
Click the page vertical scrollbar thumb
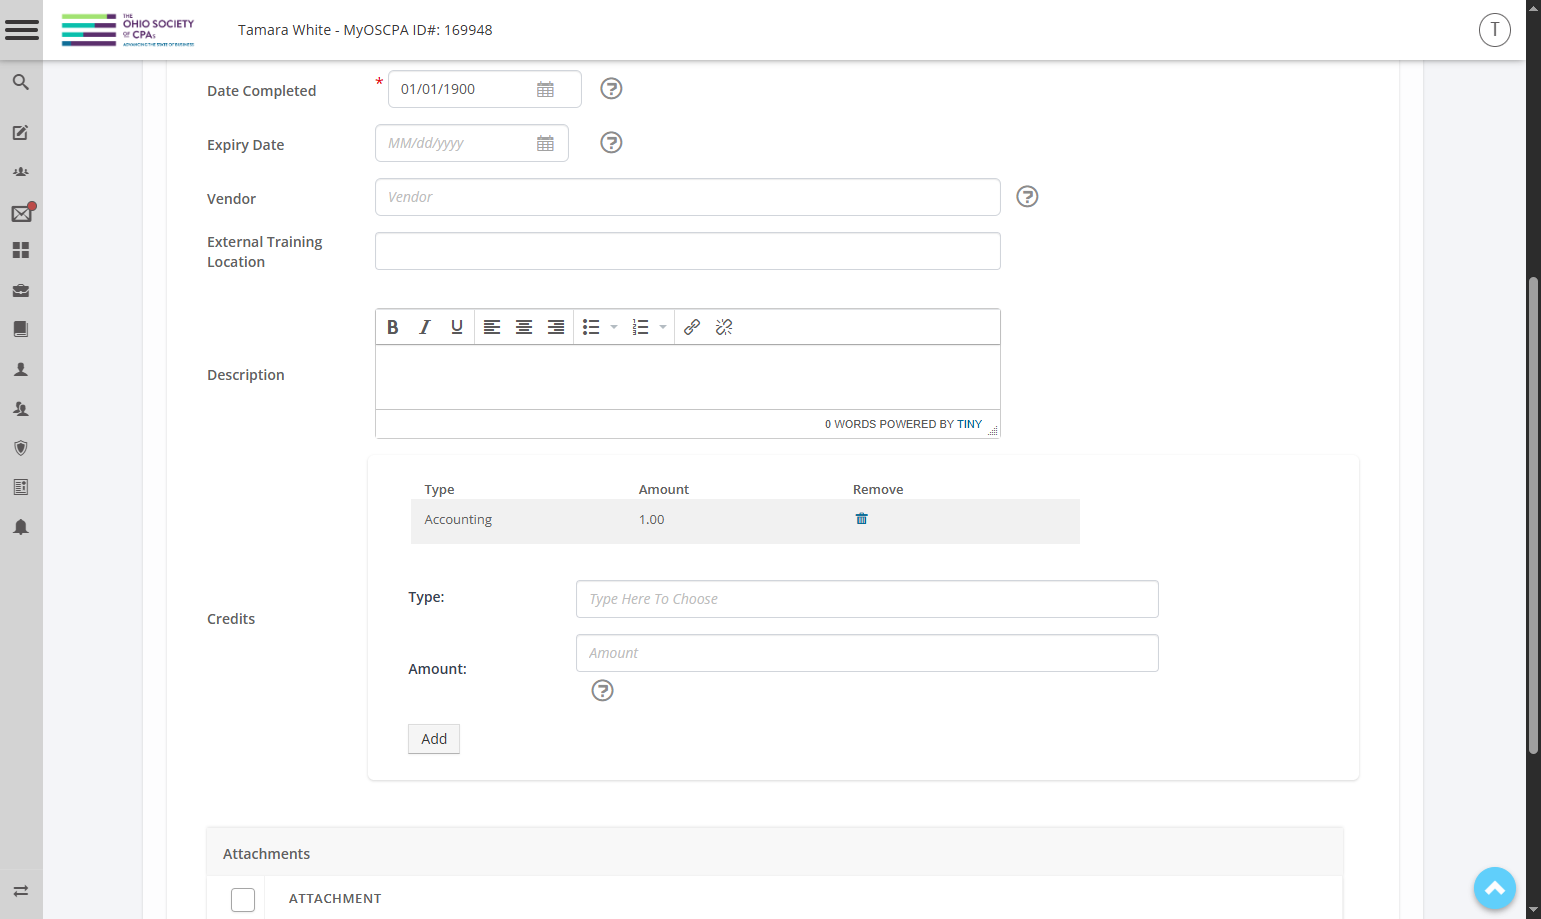click(x=1533, y=515)
